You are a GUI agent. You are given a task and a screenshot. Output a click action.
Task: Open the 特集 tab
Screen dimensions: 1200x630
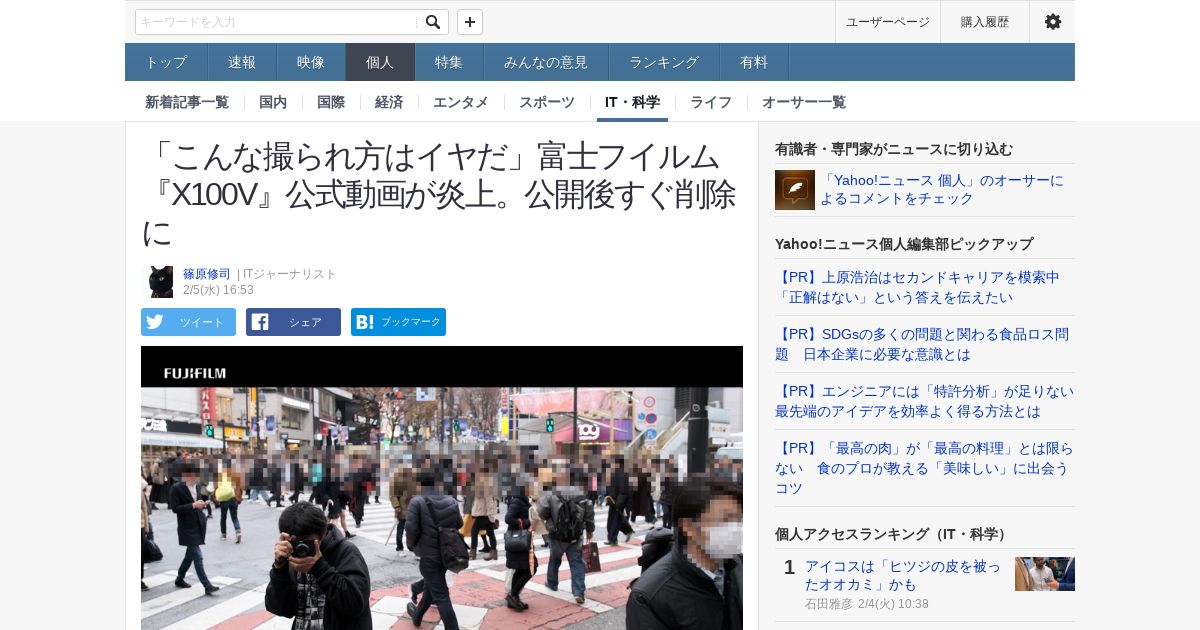pyautogui.click(x=449, y=62)
